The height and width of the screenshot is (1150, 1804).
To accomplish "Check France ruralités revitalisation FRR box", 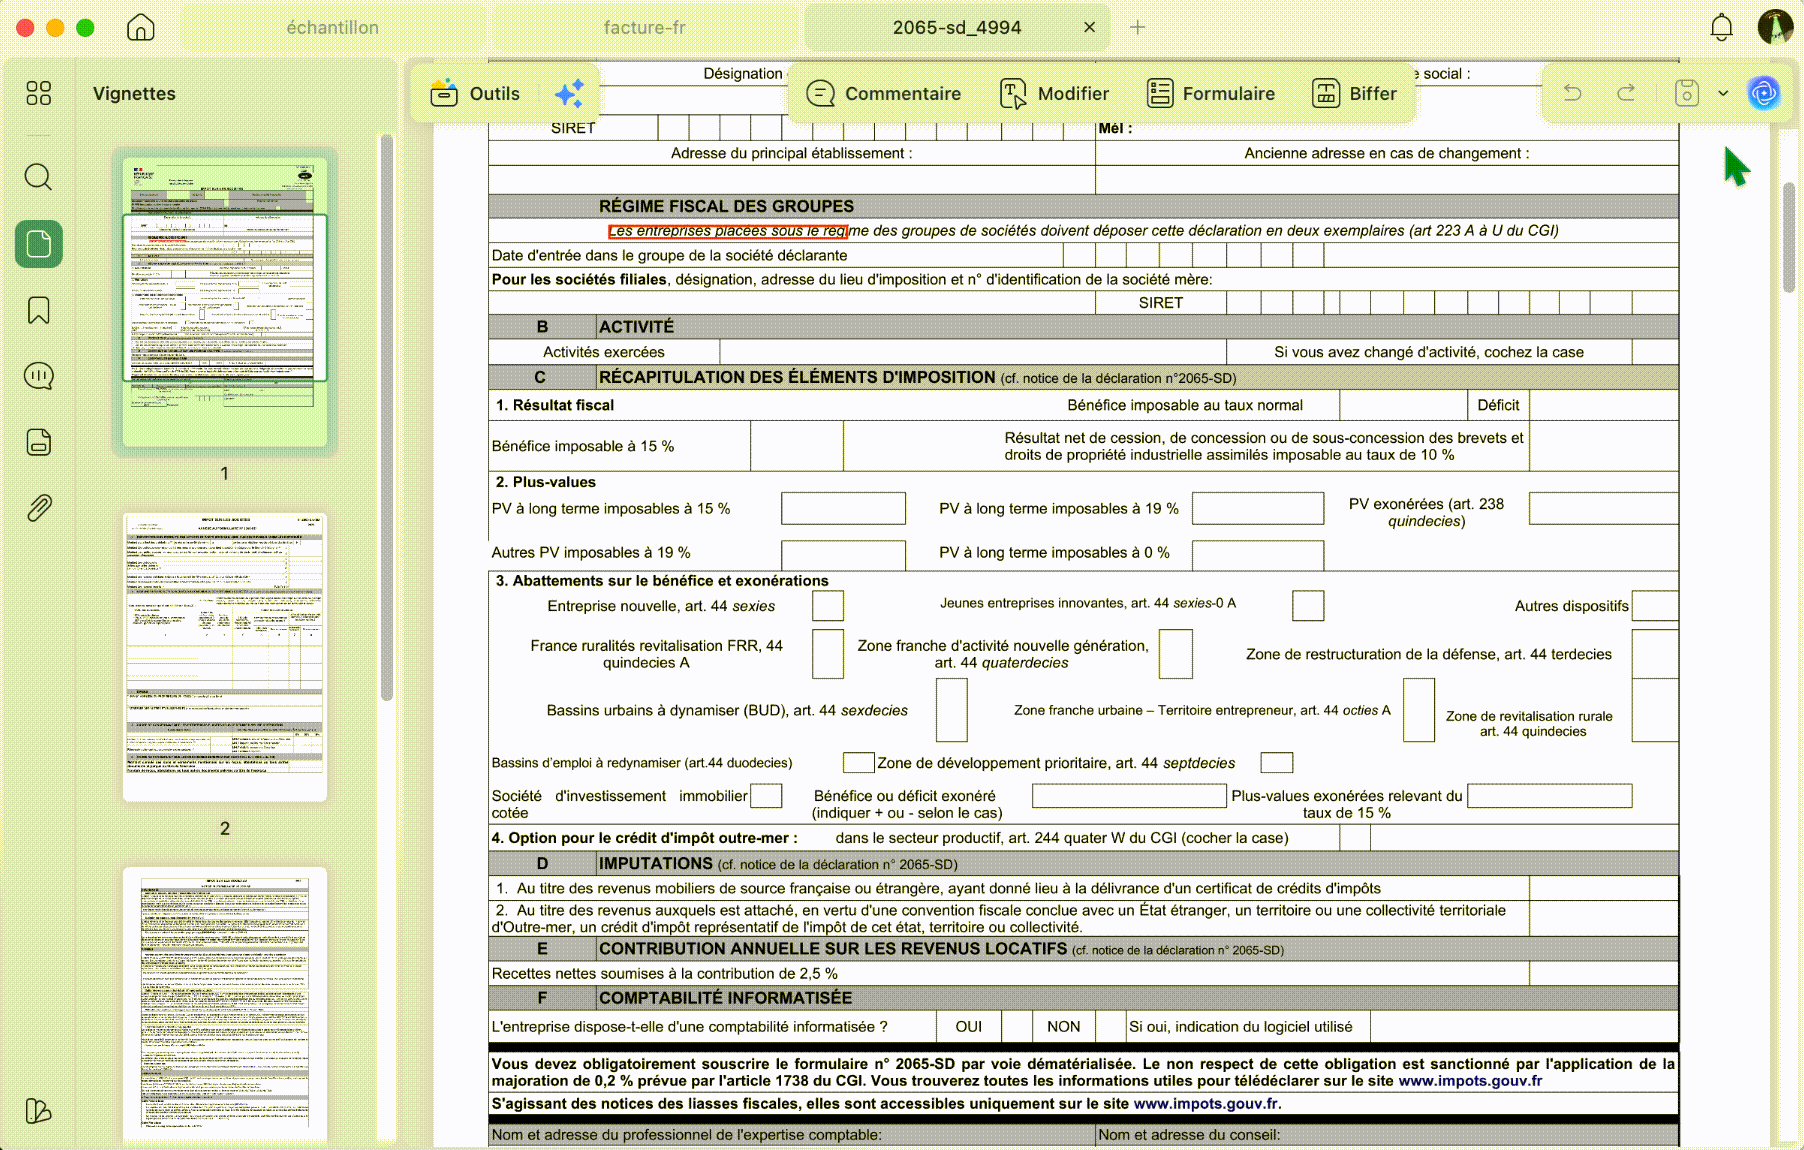I will 828,654.
